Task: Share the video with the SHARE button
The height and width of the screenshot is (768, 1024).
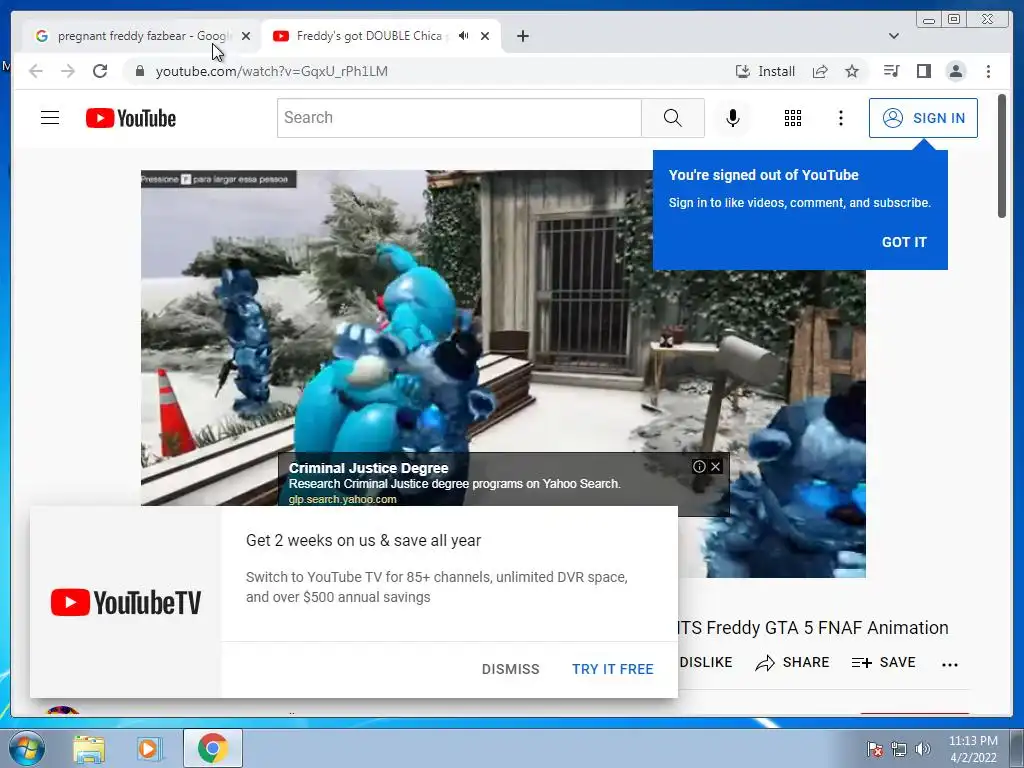Action: pyautogui.click(x=792, y=662)
